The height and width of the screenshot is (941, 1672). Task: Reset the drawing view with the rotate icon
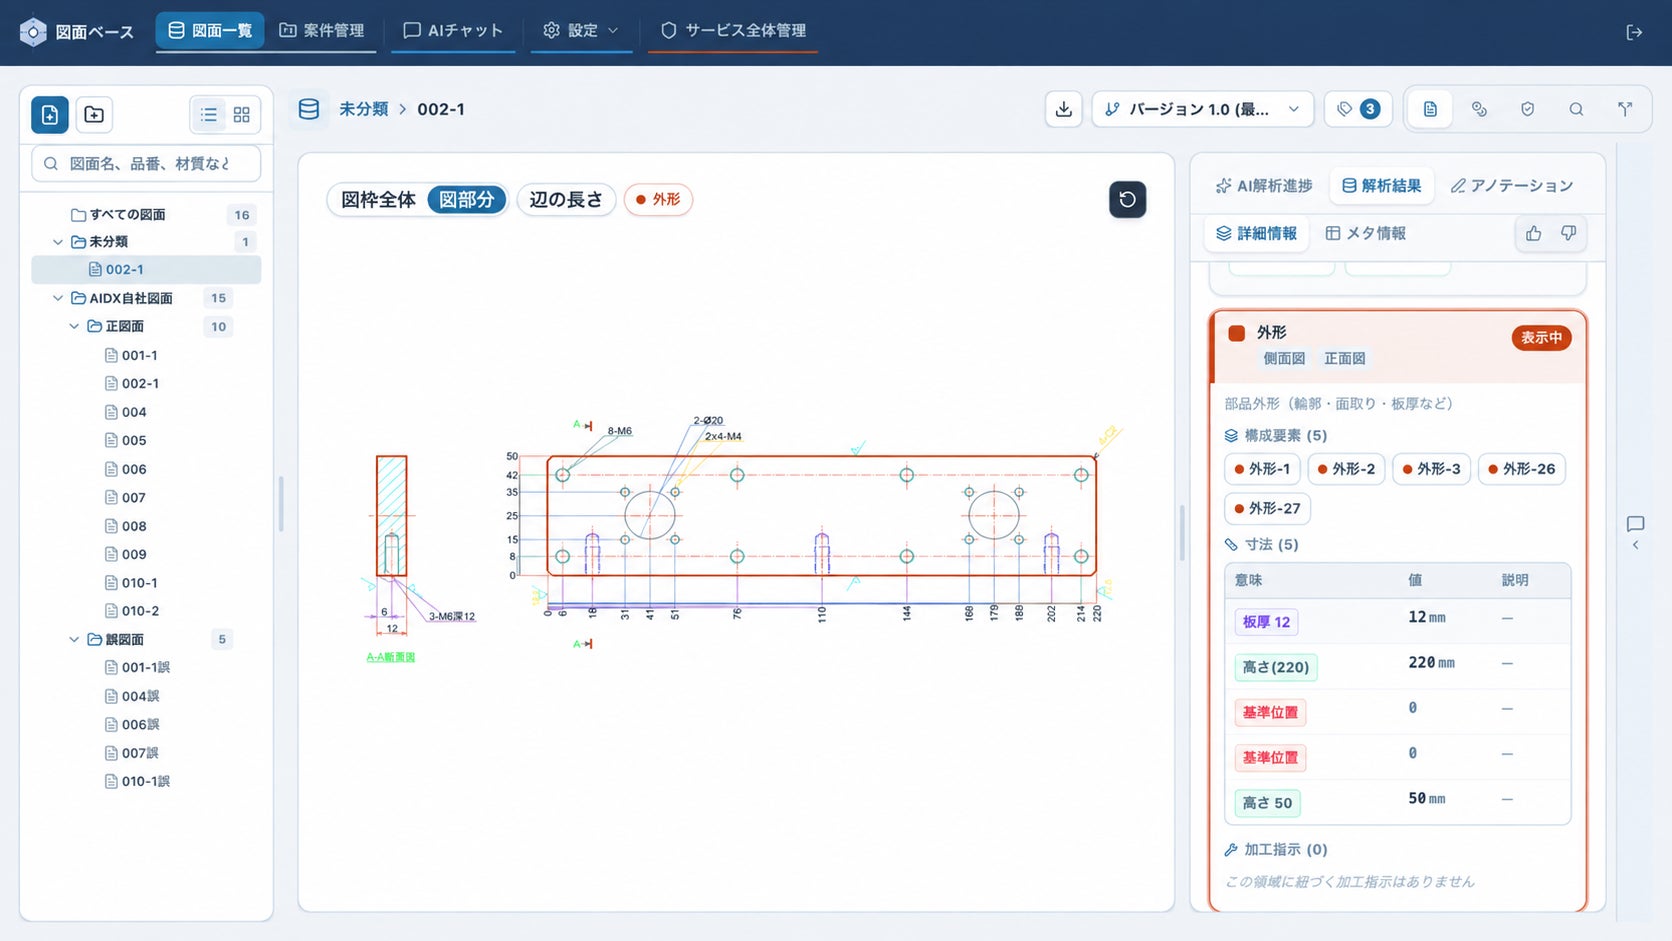[x=1127, y=199]
